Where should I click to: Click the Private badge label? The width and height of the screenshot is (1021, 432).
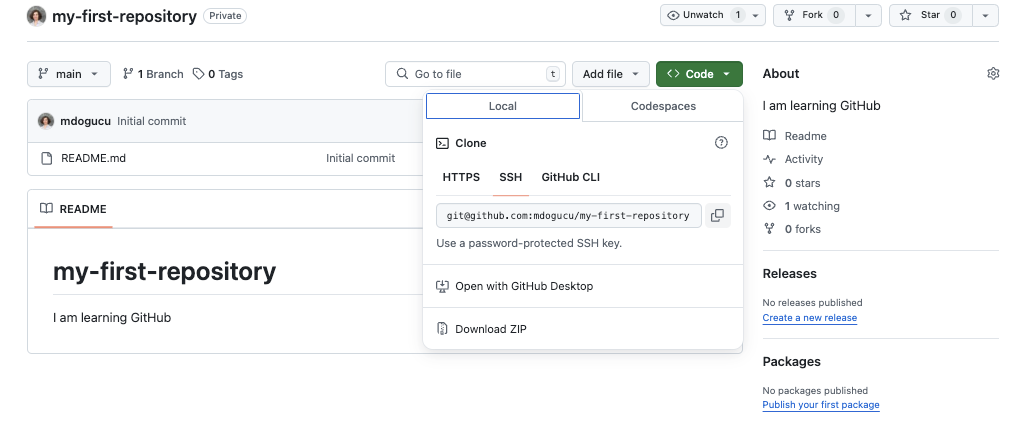(225, 16)
